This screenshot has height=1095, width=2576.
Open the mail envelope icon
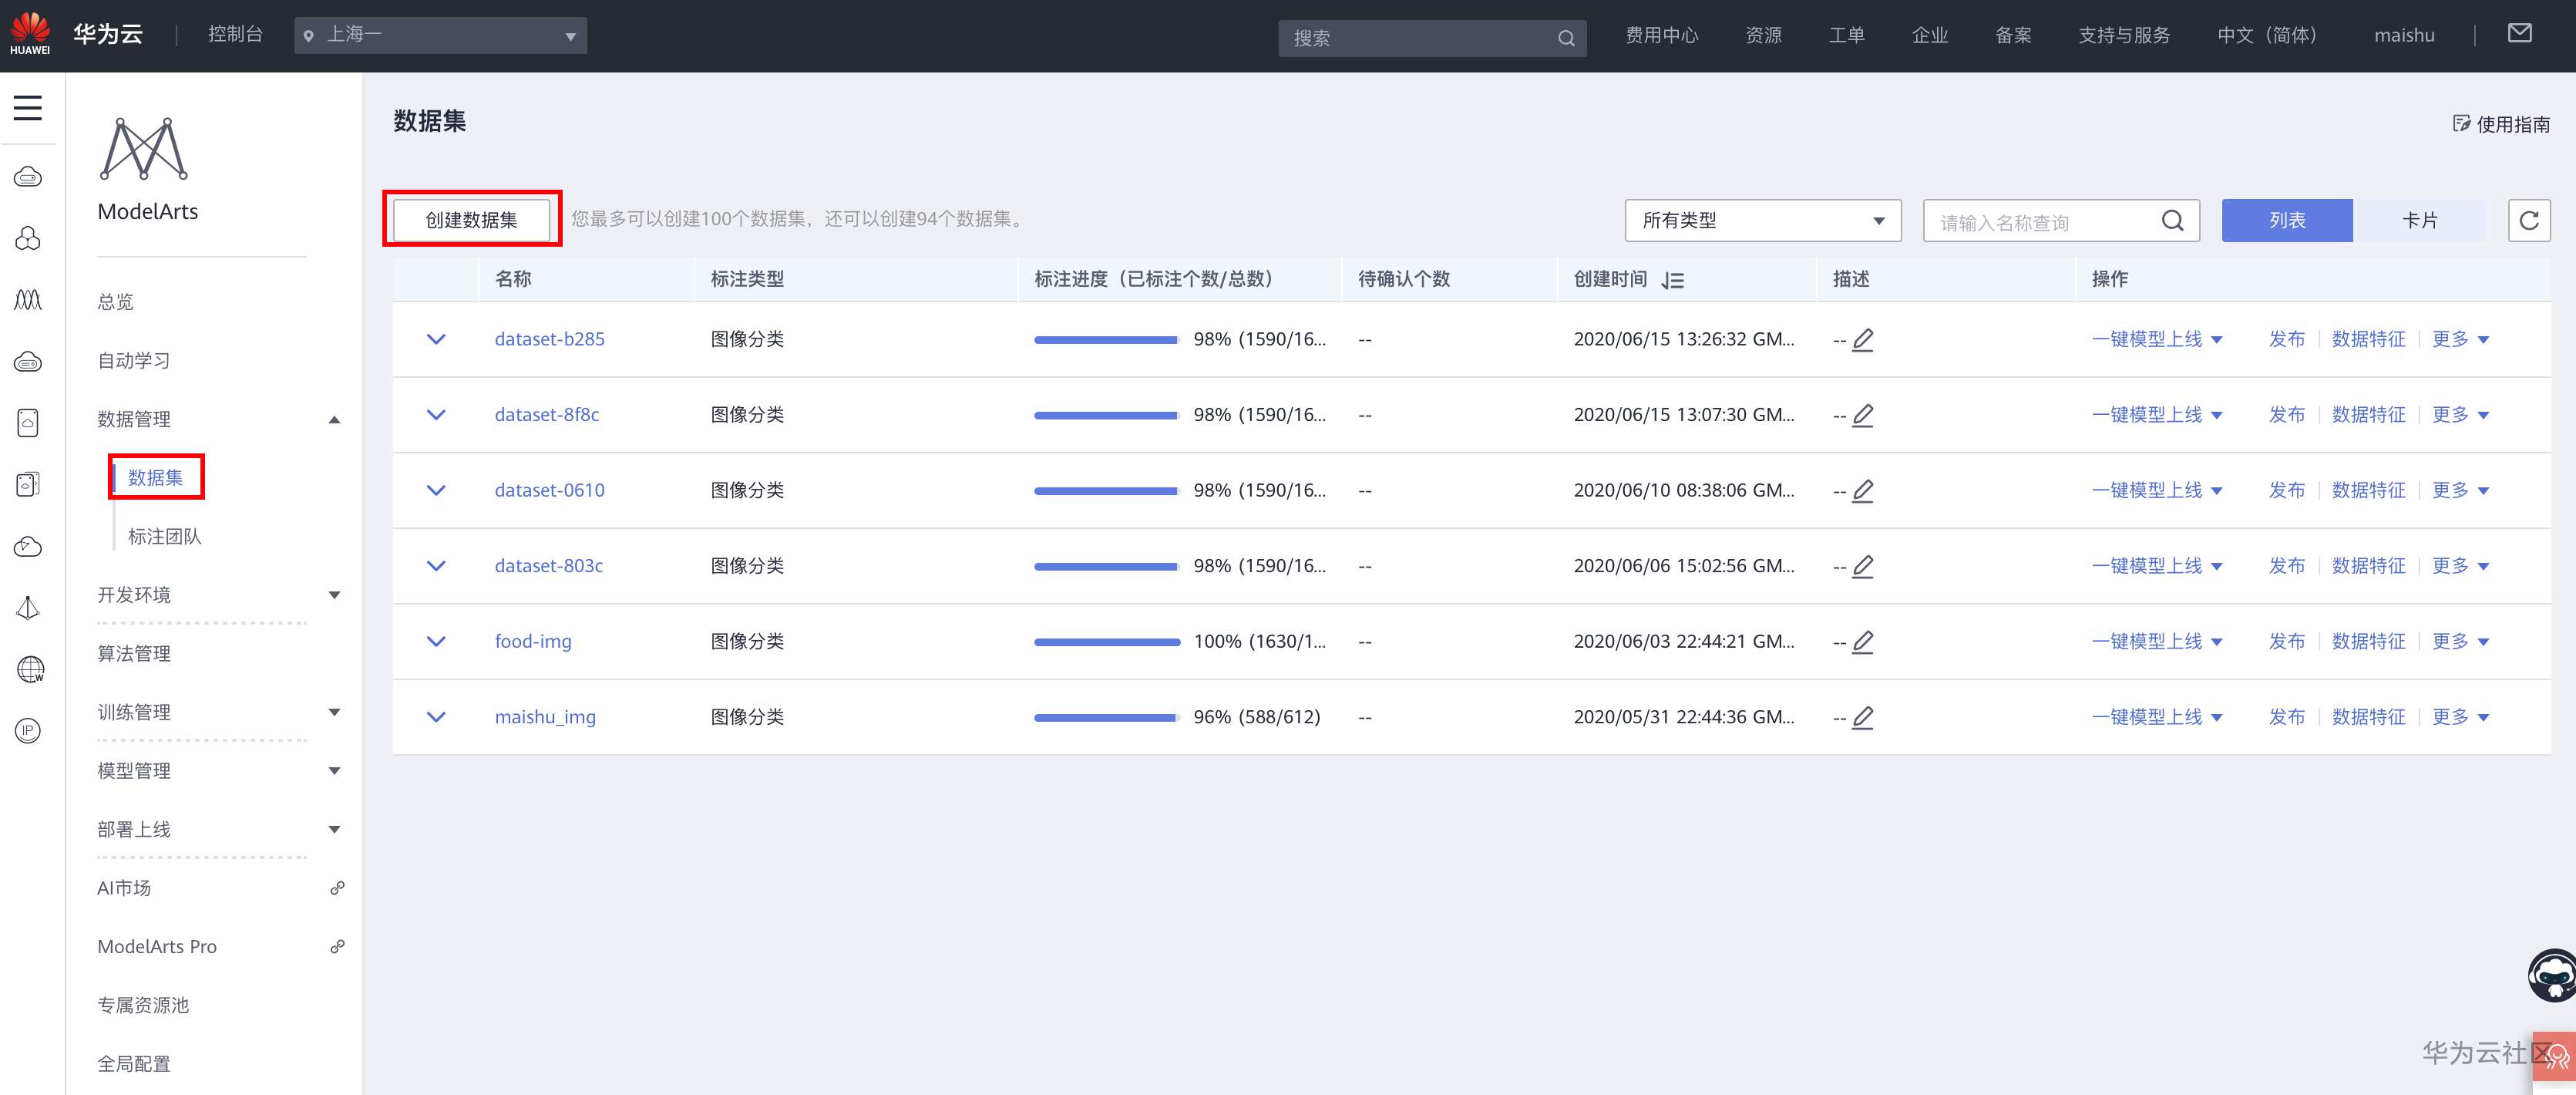pos(2520,34)
